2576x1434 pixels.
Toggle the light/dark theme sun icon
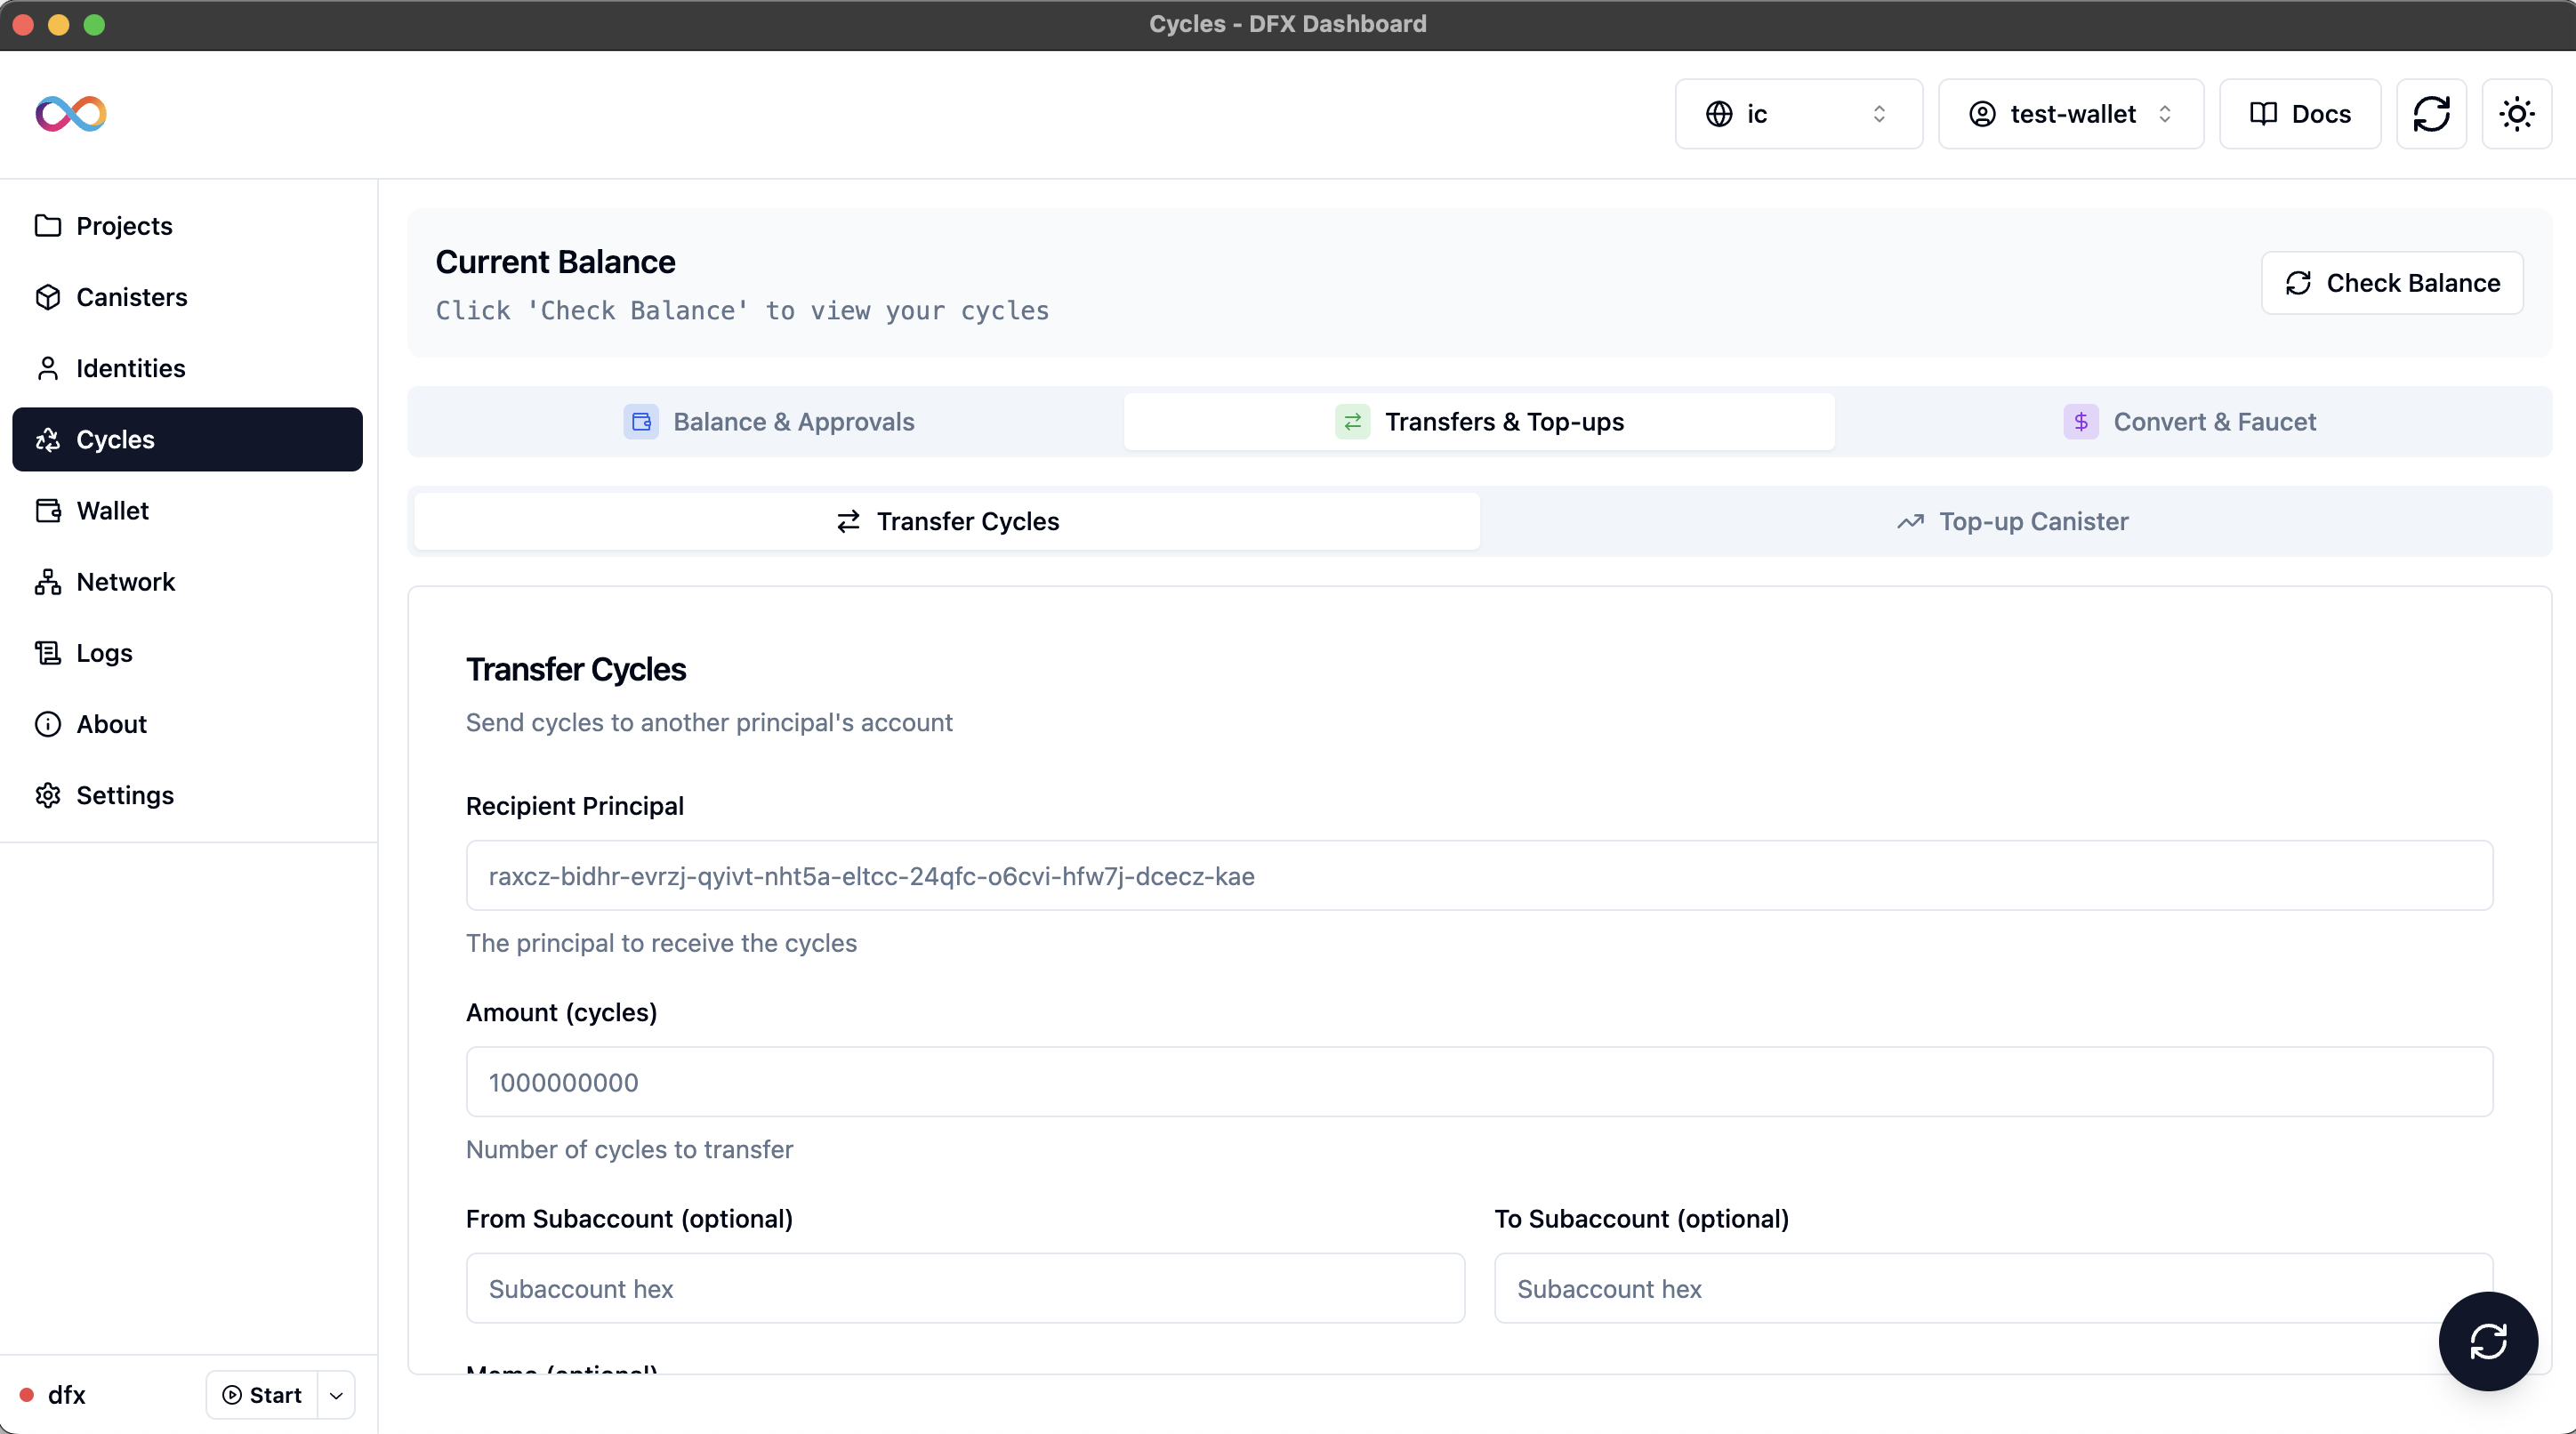click(2516, 114)
